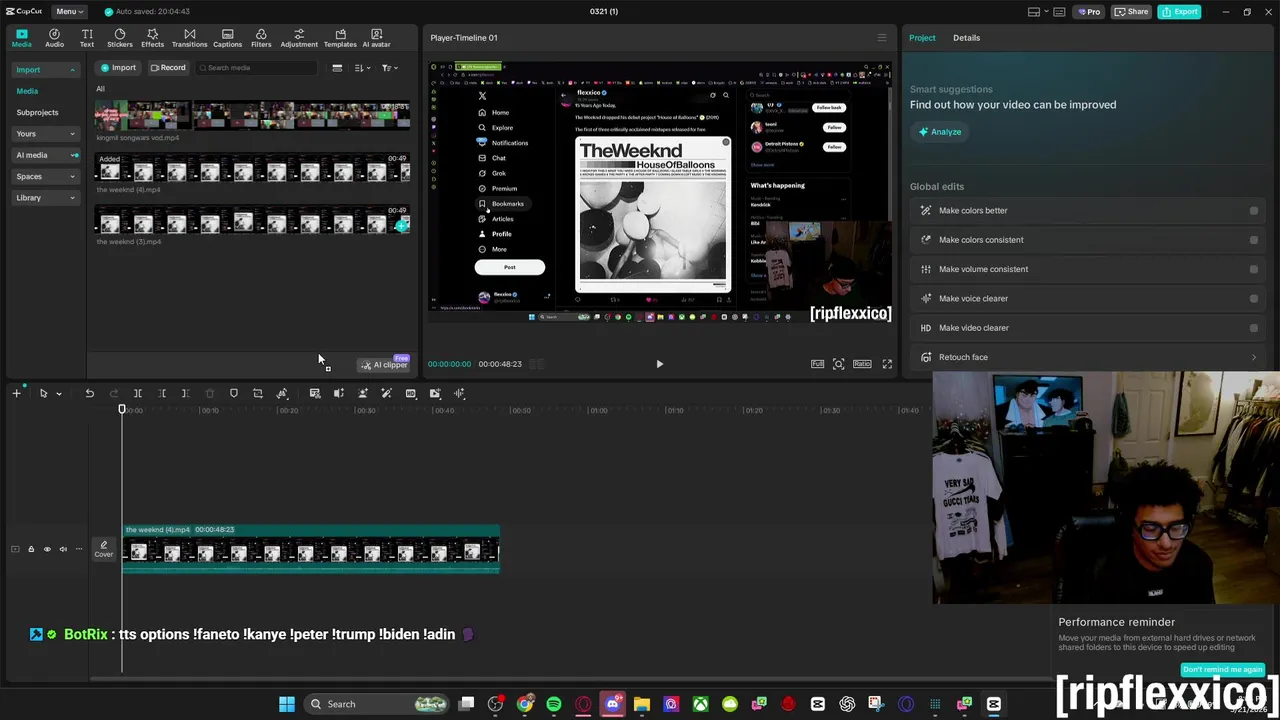Viewport: 1280px width, 720px height.
Task: Toggle Make volume consistent switch
Action: coord(1254,269)
